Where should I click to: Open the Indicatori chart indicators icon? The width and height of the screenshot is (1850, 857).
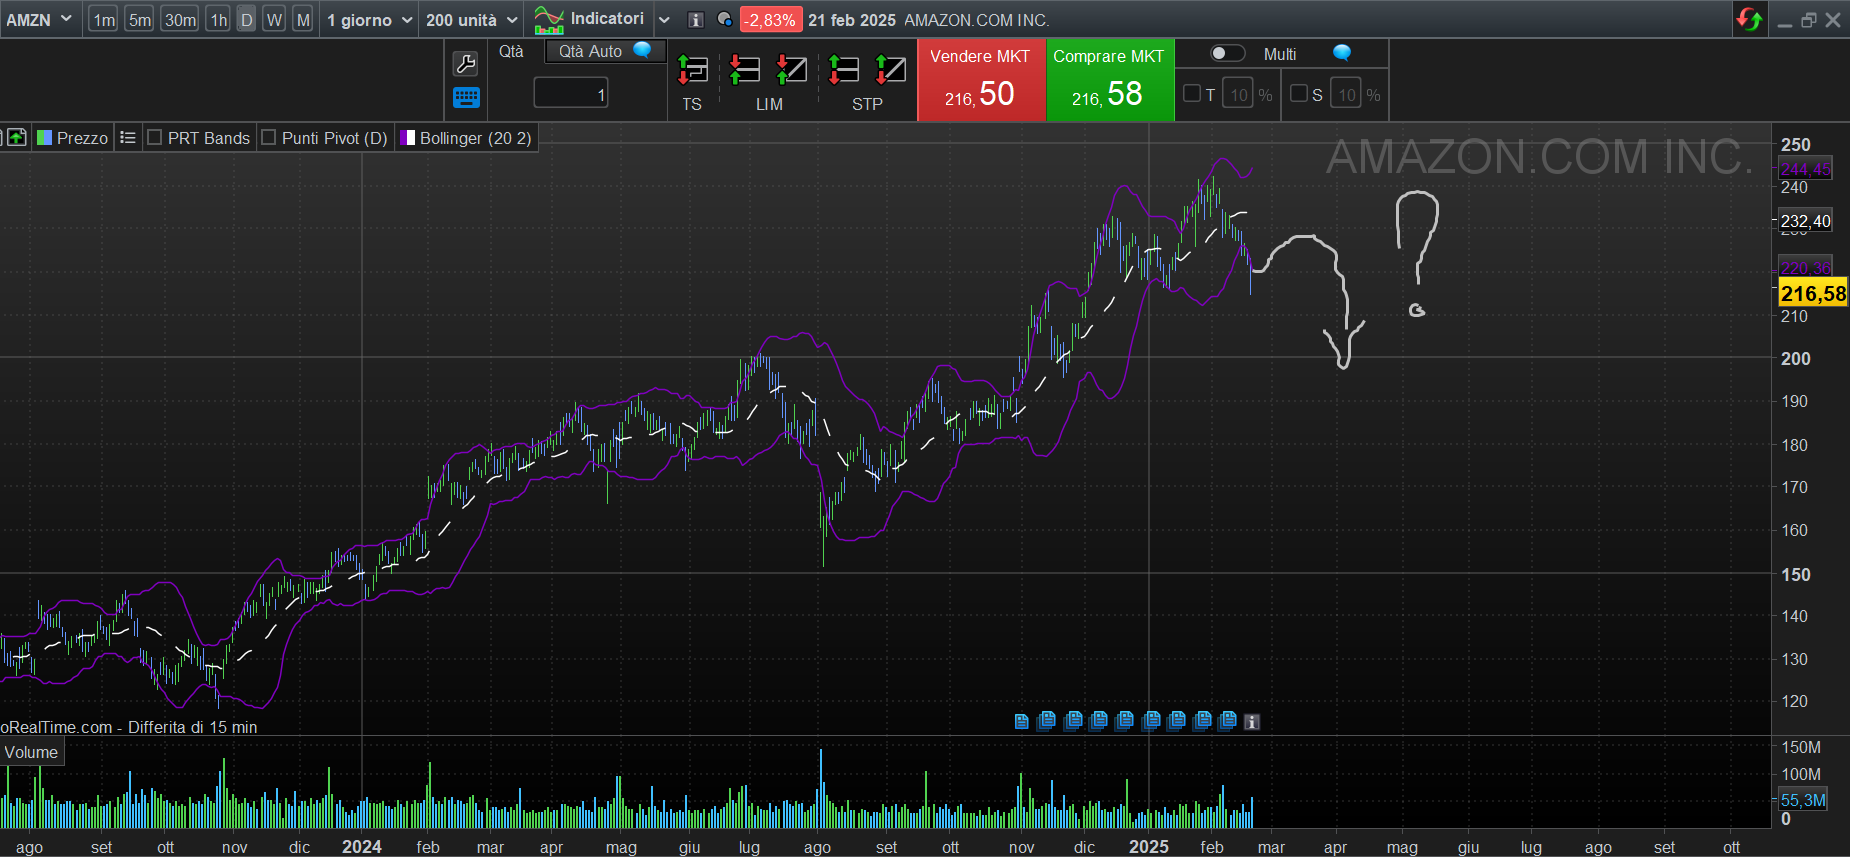(549, 19)
